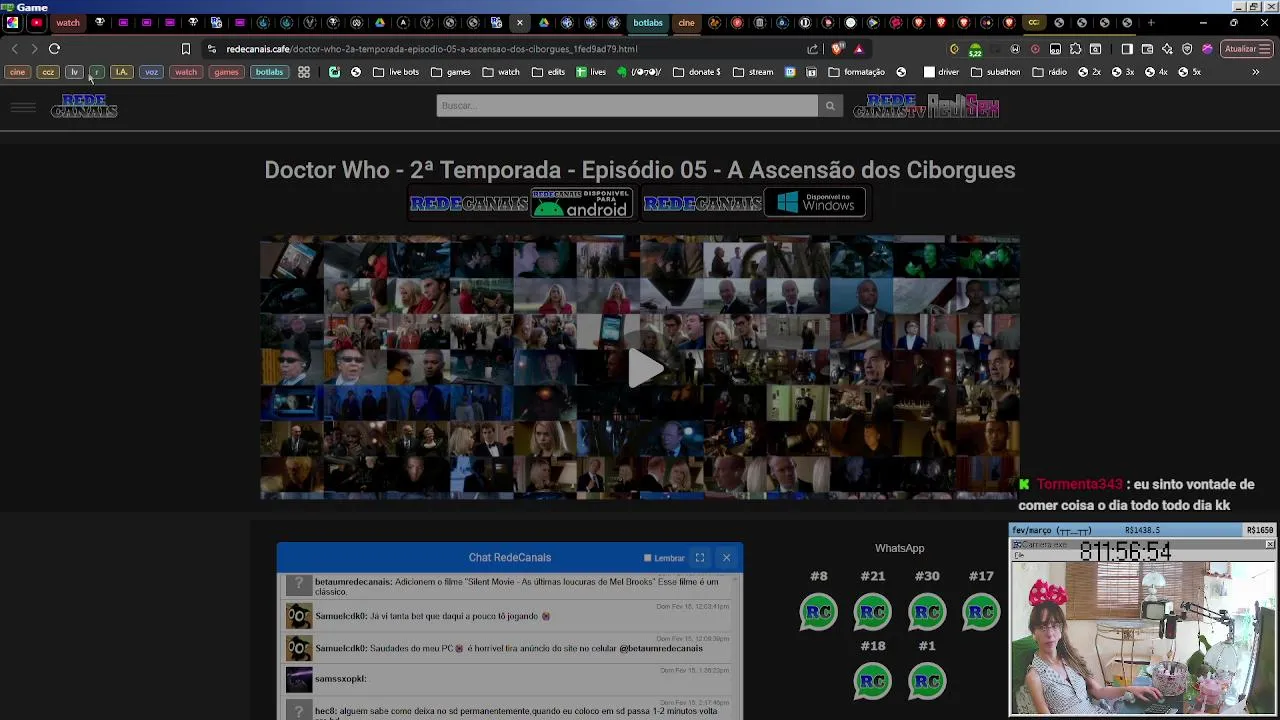1280x720 pixels.
Task: Expand 'stream' bookmarks folder
Action: [x=753, y=72]
